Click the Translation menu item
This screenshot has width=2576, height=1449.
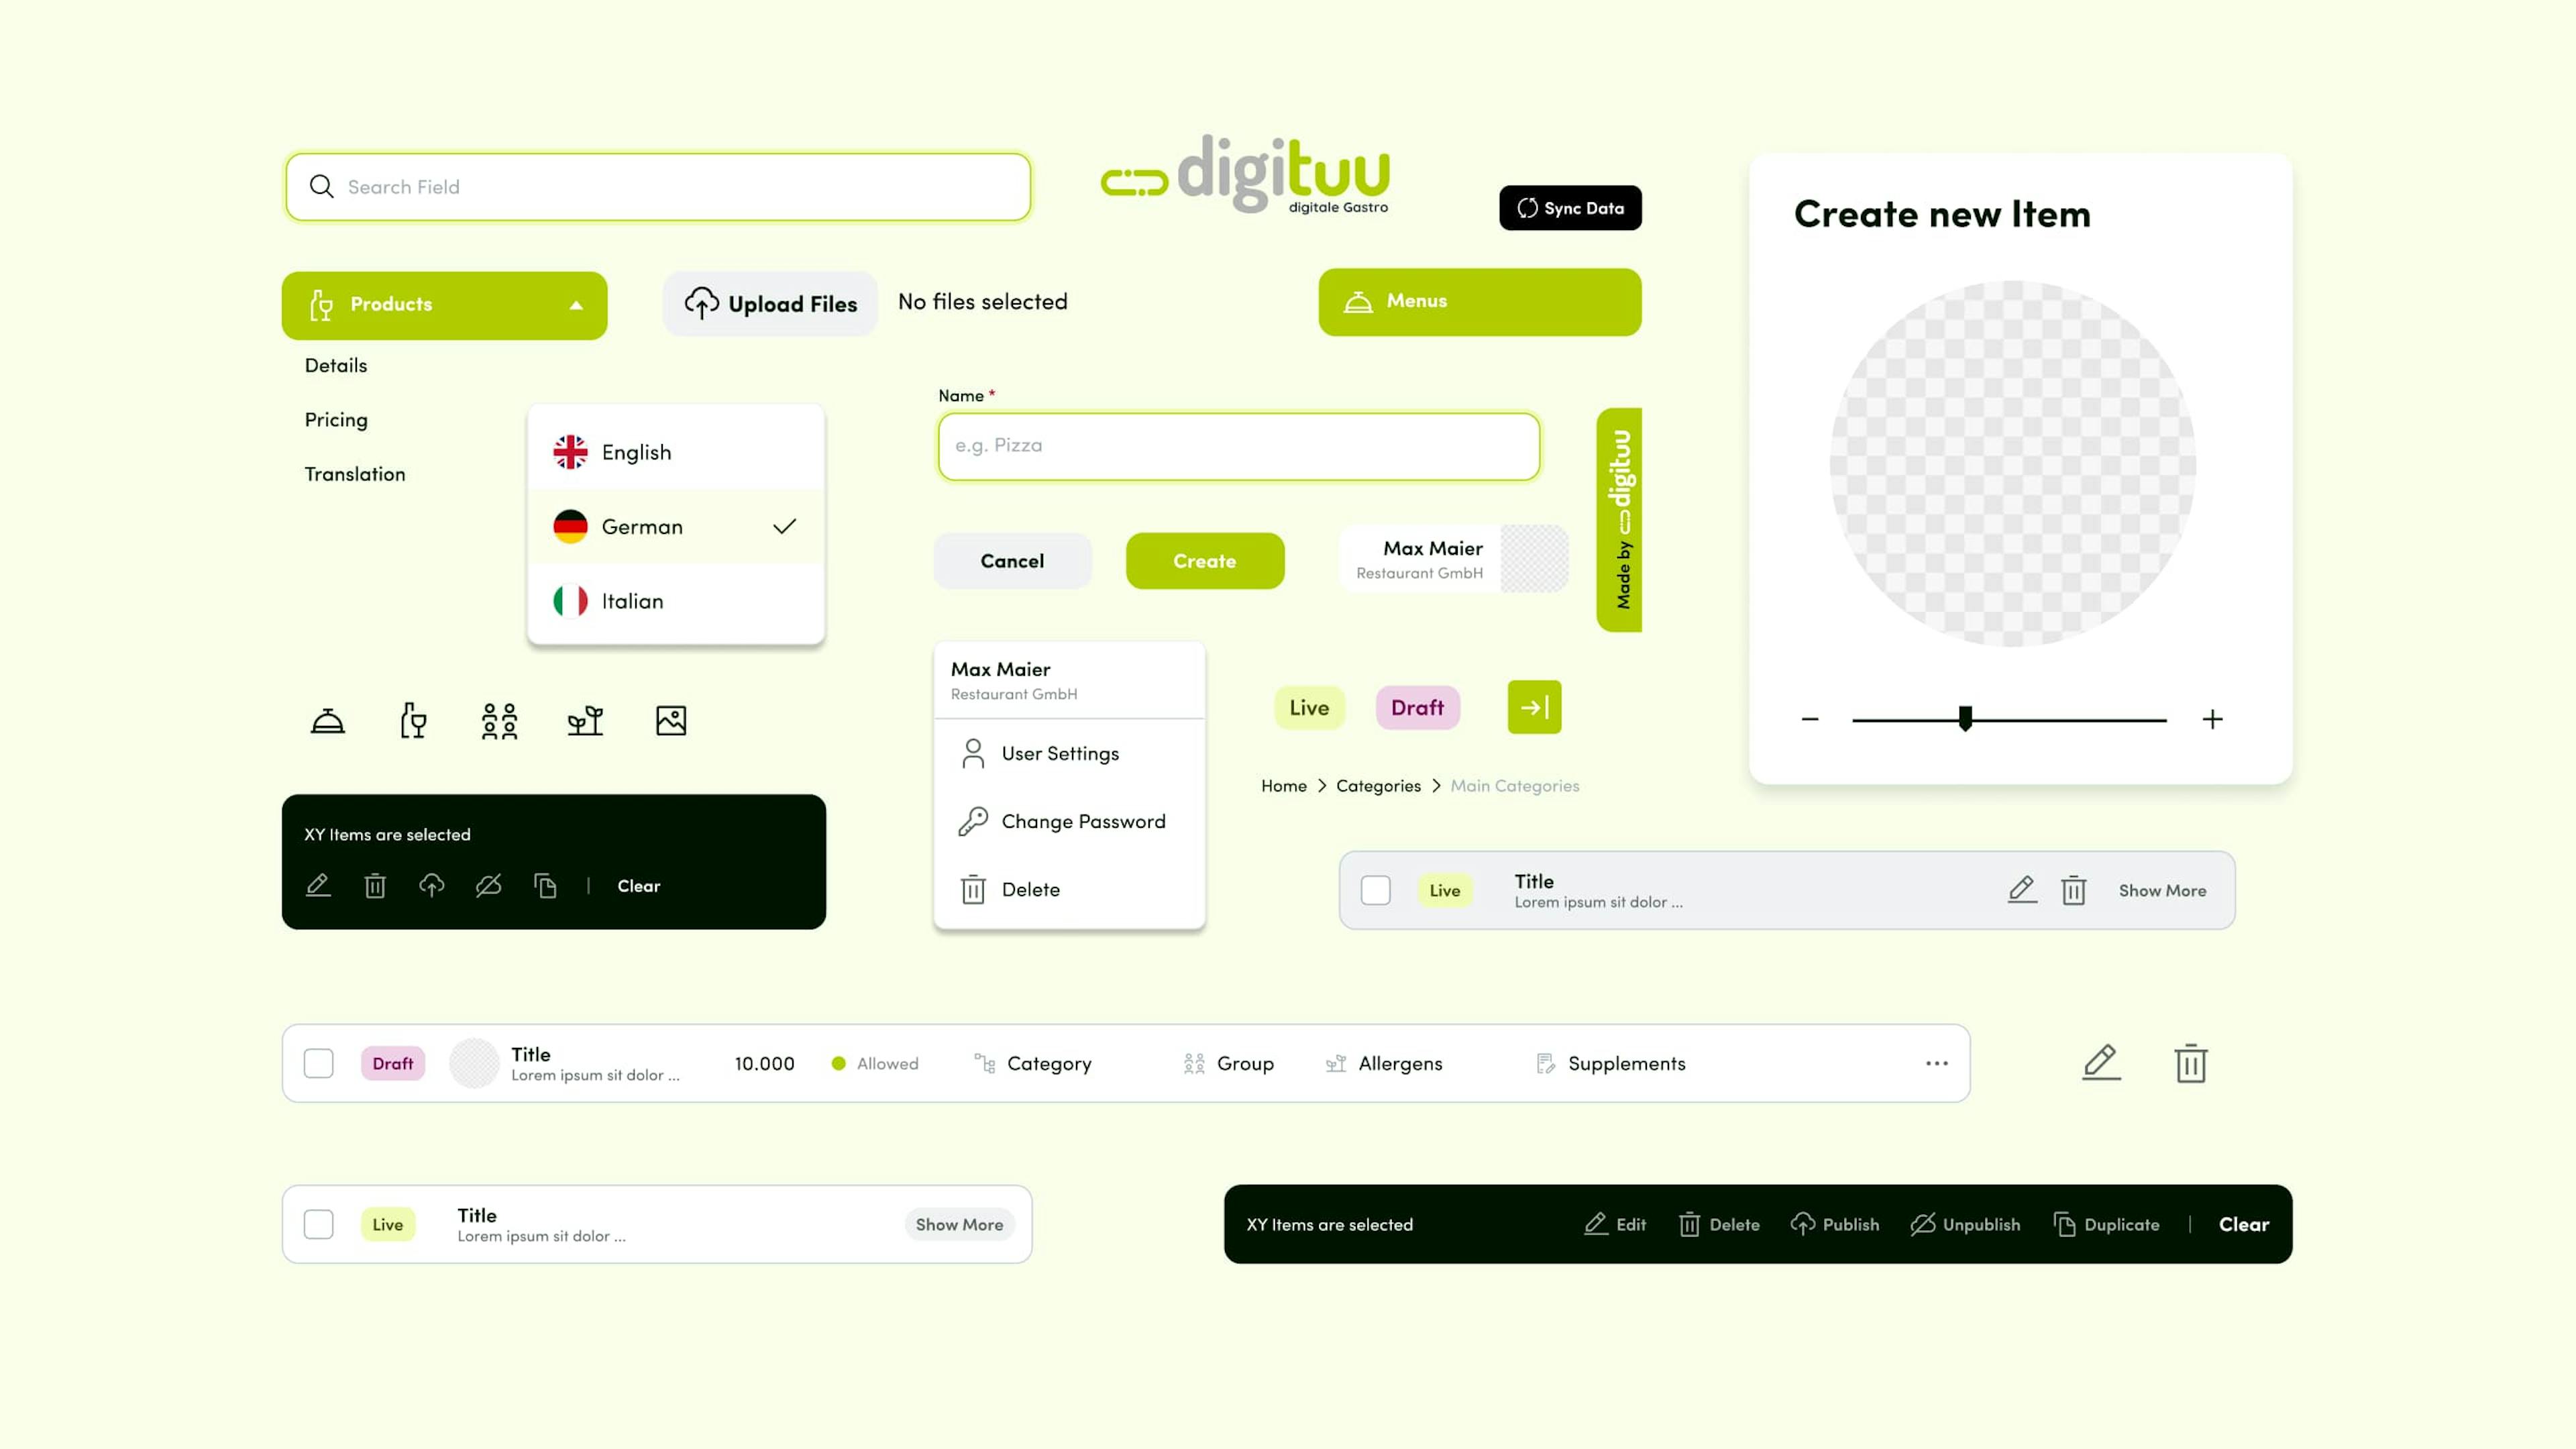tap(352, 472)
